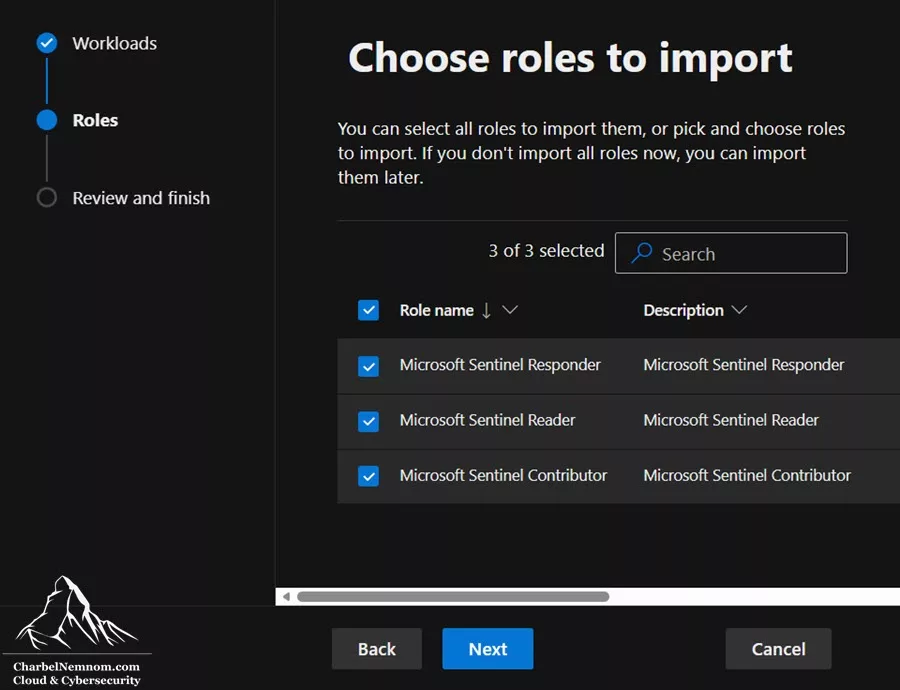The width and height of the screenshot is (900, 690).
Task: Go to the Workloads step
Action: tap(114, 43)
